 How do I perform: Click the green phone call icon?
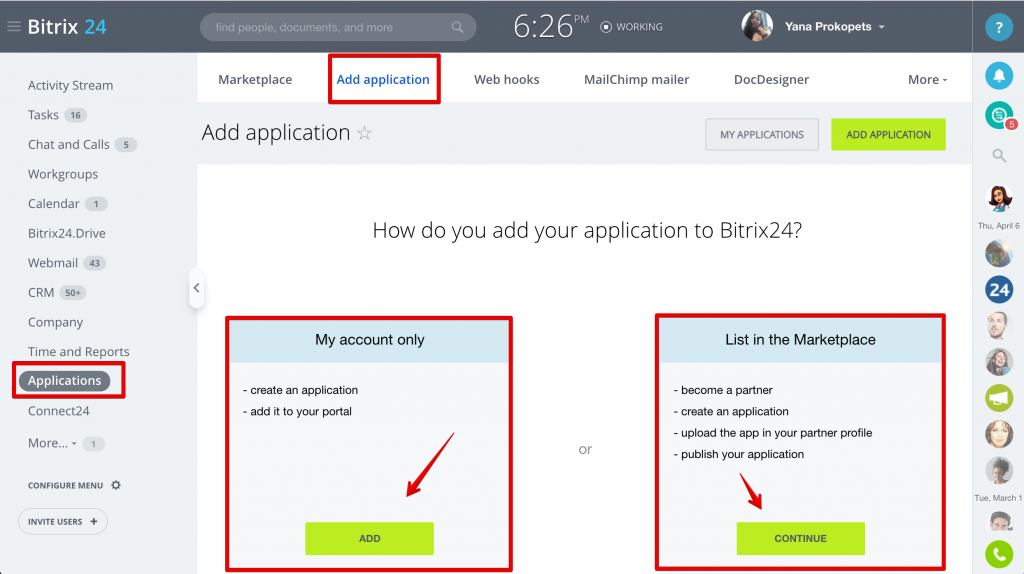pyautogui.click(x=999, y=554)
